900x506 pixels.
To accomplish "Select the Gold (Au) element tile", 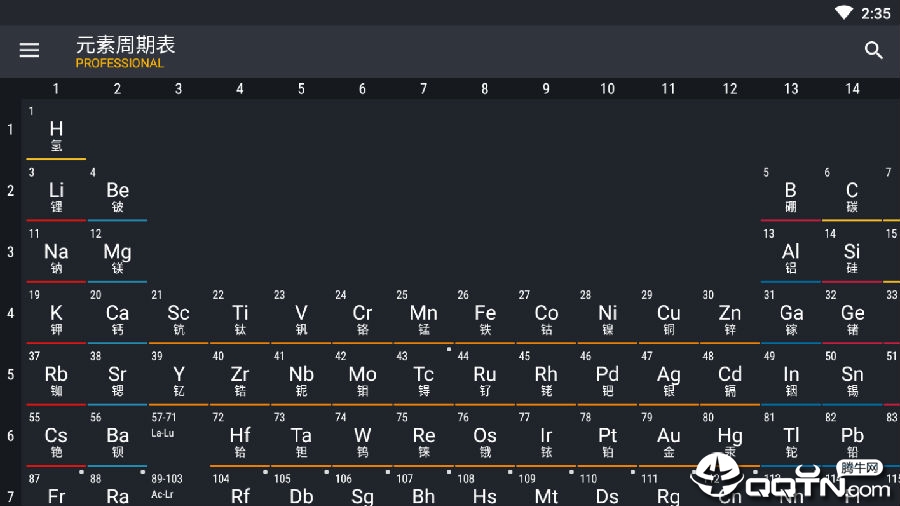I will pyautogui.click(x=668, y=438).
